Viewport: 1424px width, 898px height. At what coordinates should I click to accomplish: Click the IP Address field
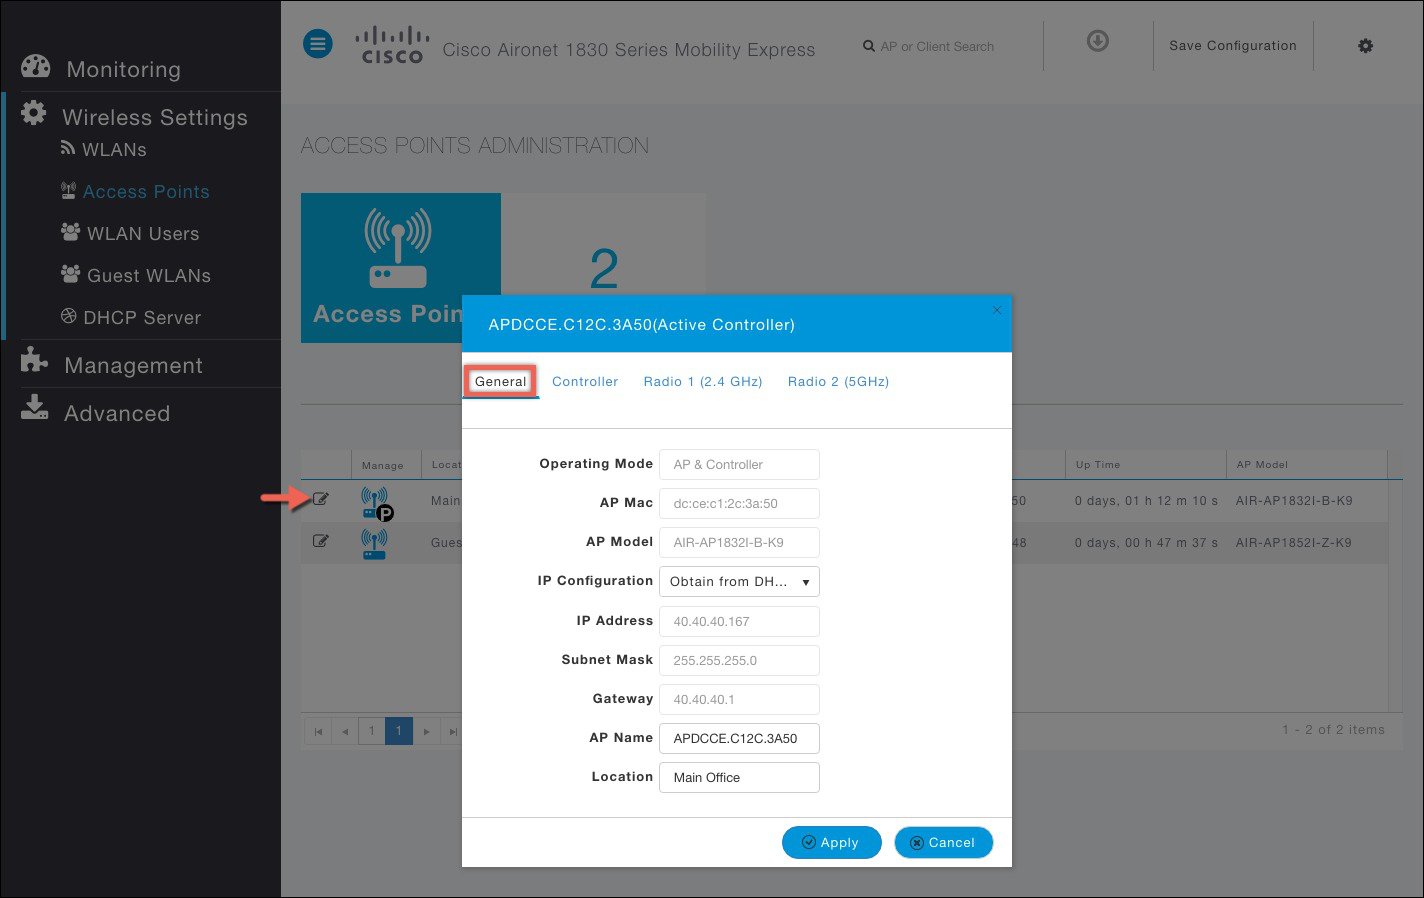pyautogui.click(x=739, y=621)
